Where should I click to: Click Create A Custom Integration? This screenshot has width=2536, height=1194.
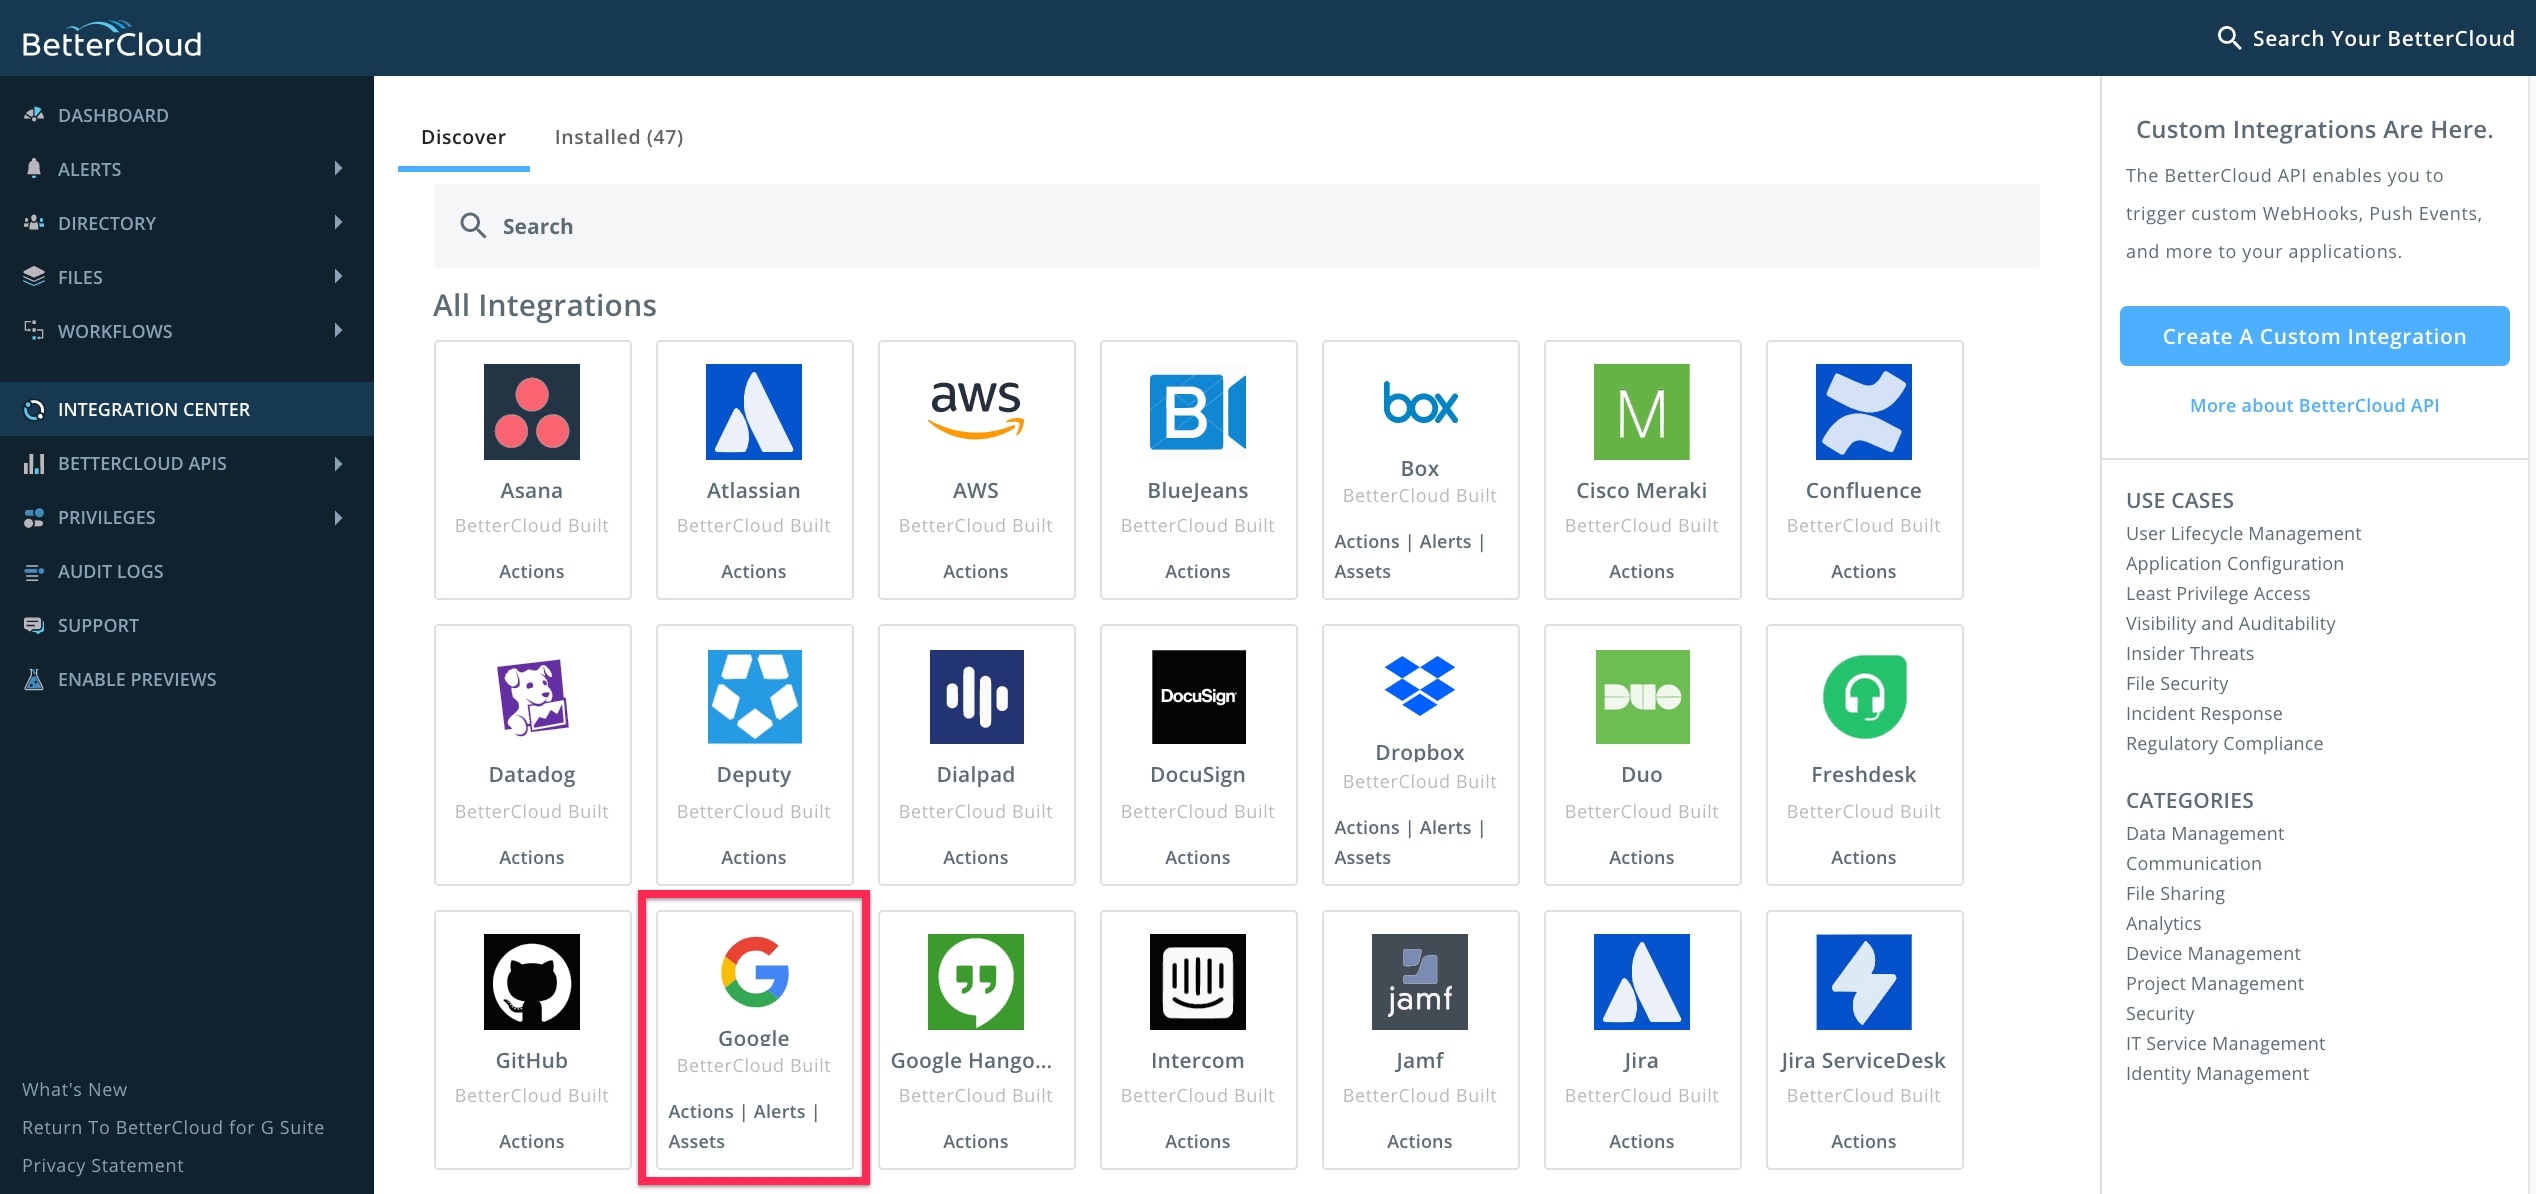coord(2313,336)
